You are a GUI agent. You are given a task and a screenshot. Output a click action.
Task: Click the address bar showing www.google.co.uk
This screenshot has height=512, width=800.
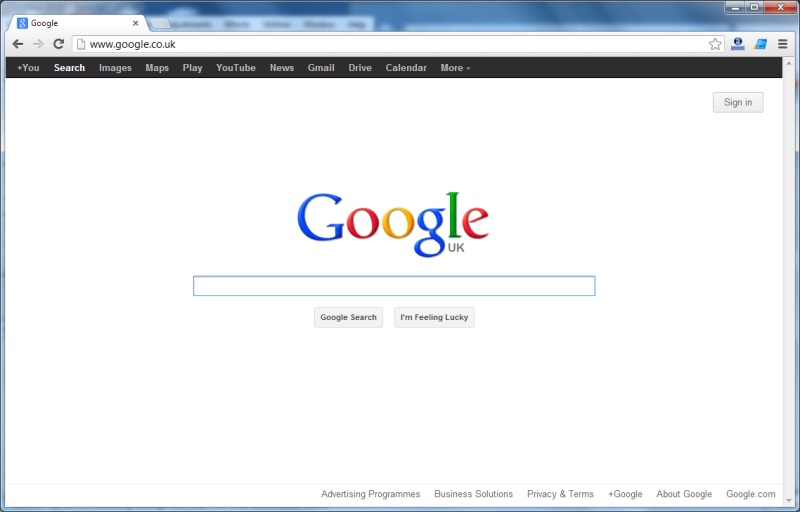[398, 44]
